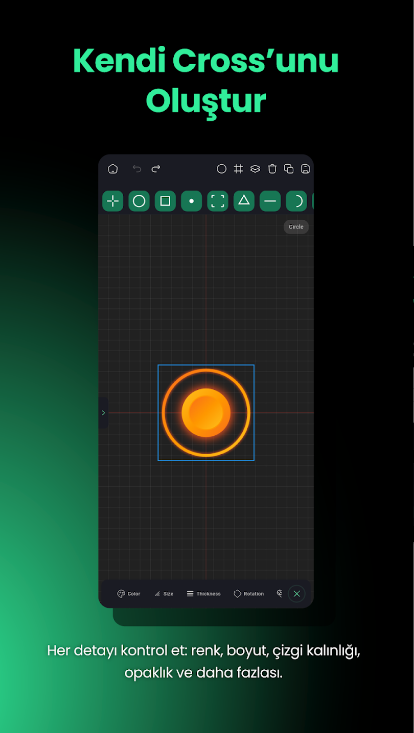Delete with the trash can icon
This screenshot has height=733, width=414.
[x=272, y=169]
